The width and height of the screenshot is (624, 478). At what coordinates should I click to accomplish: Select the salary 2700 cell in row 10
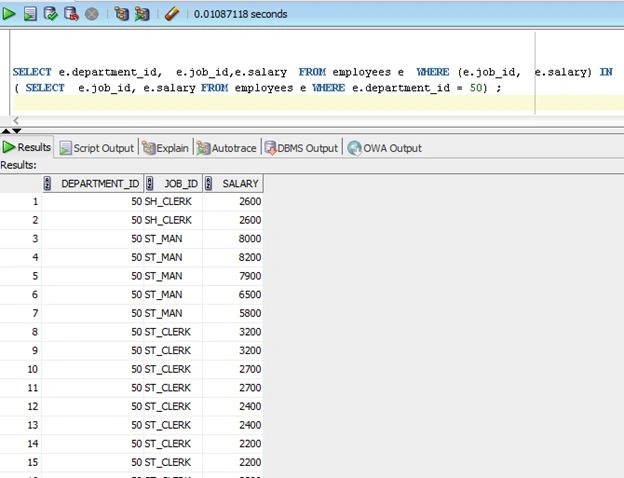click(x=233, y=369)
